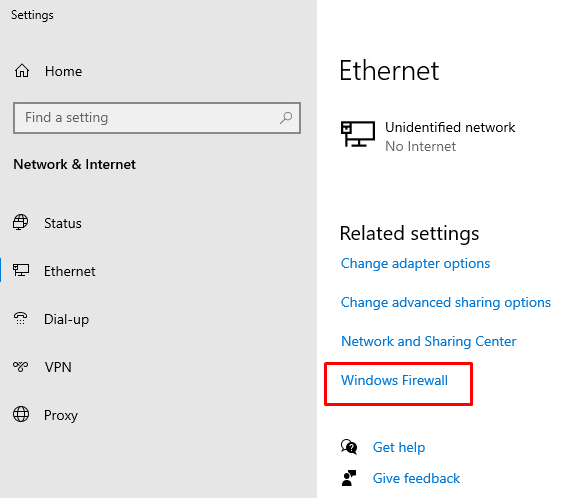Click the Status globe icon
The width and height of the screenshot is (571, 498).
click(20, 222)
